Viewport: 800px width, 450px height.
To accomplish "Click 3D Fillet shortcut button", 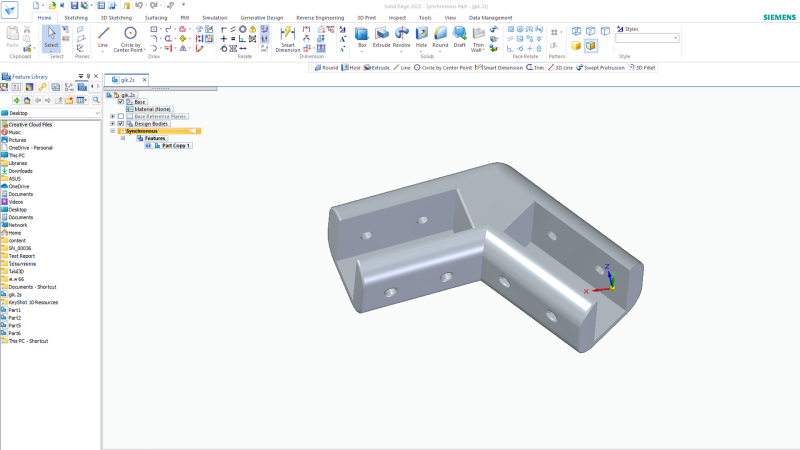I will click(x=642, y=67).
